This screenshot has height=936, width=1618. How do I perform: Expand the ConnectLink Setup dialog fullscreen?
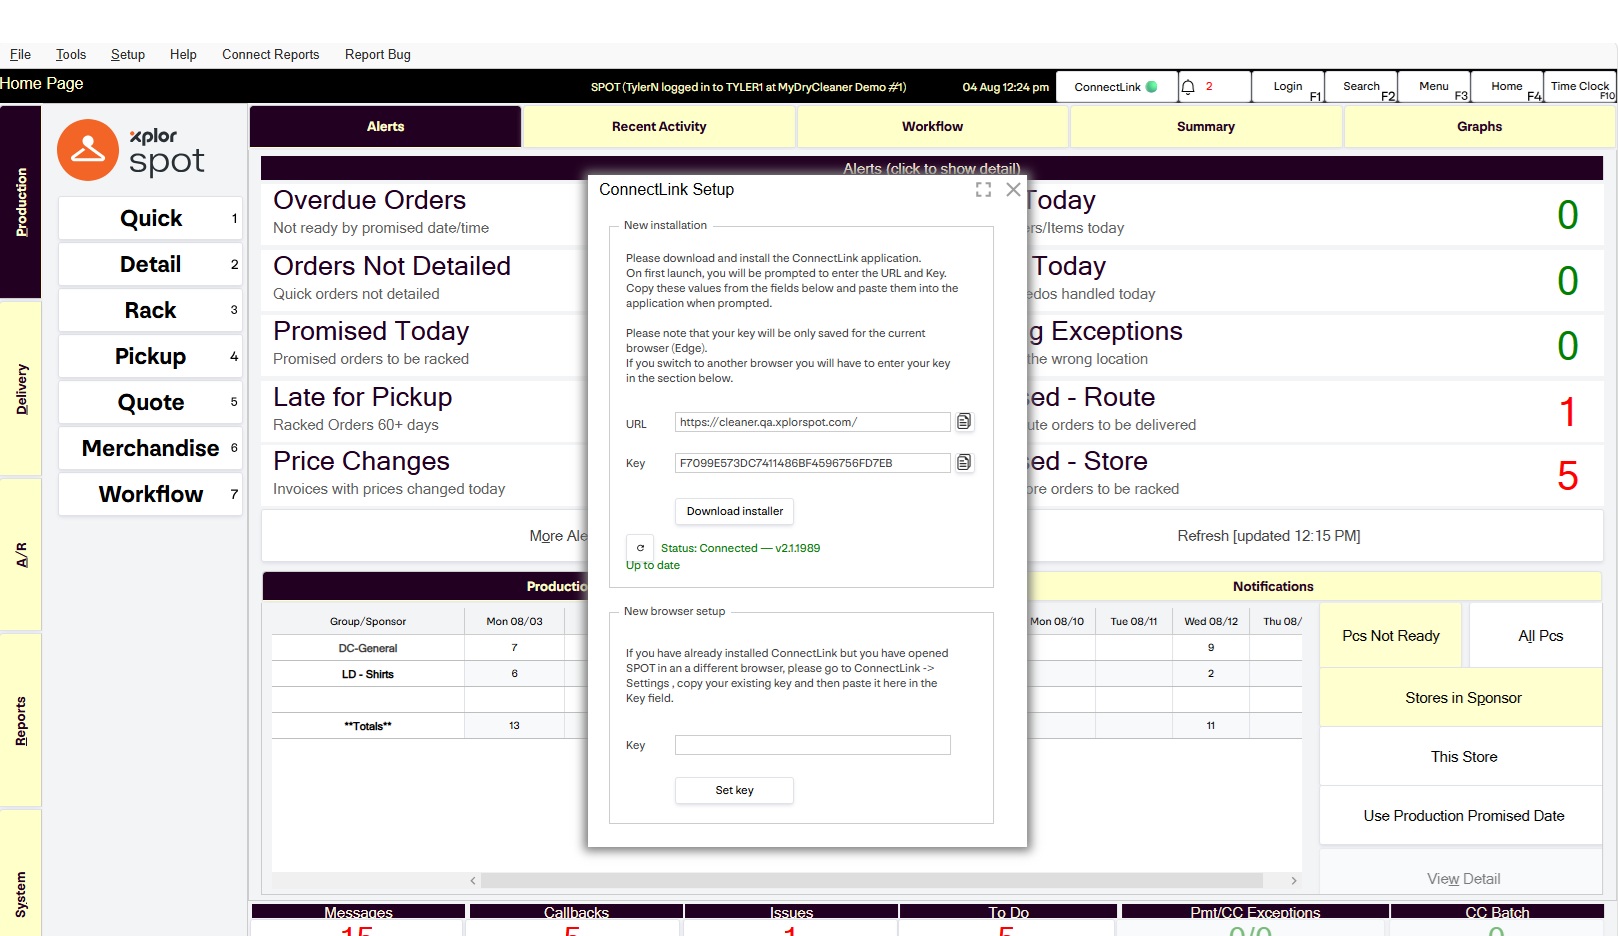tap(984, 190)
